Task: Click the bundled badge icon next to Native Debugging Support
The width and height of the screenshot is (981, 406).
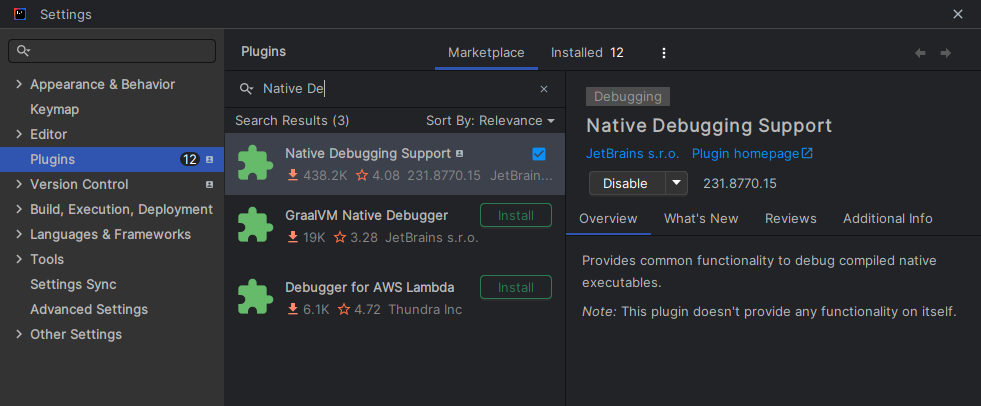Action: click(x=460, y=153)
